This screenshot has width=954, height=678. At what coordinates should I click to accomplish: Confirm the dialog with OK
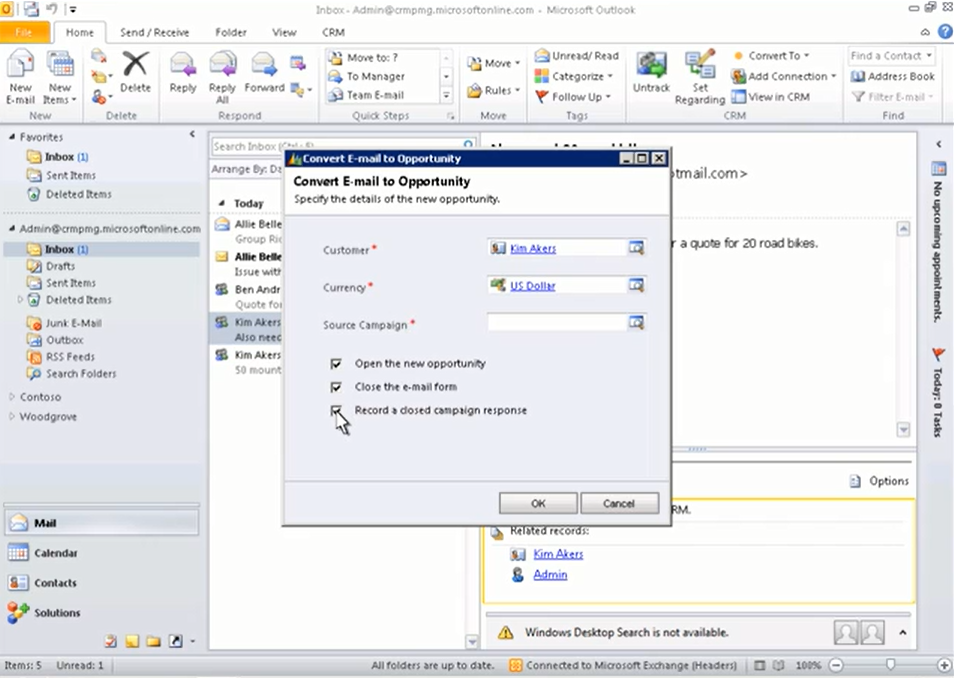538,503
